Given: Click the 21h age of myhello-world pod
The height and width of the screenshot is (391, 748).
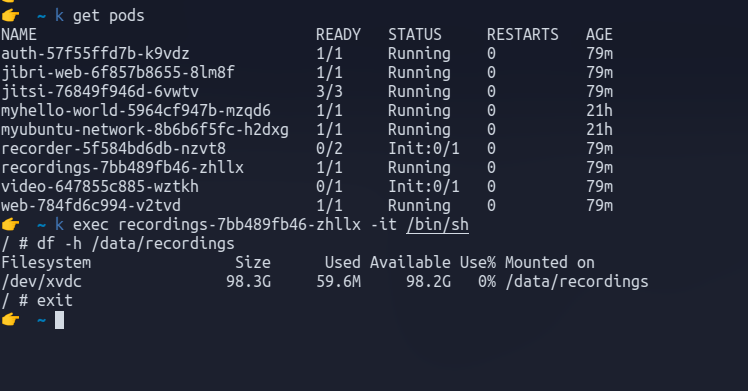Looking at the screenshot, I should tap(599, 111).
